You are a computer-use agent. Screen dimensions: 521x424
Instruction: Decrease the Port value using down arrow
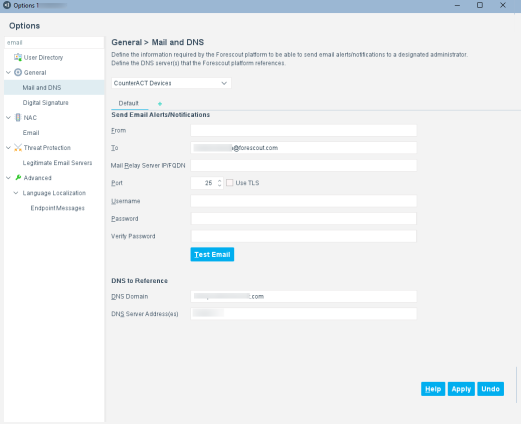point(219,185)
